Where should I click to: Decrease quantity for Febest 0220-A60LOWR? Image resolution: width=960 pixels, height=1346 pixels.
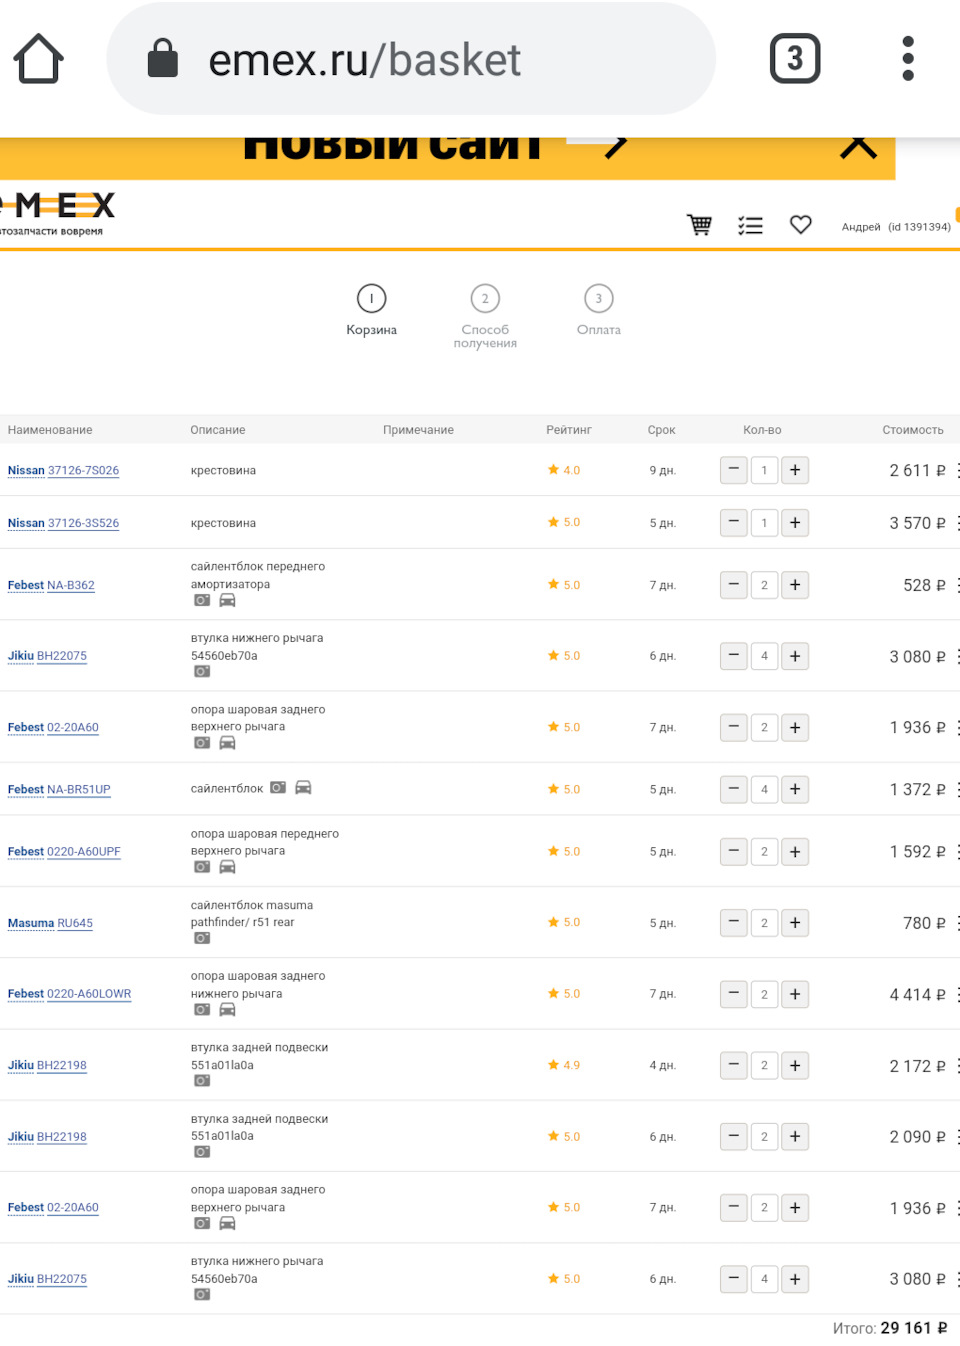tap(734, 994)
